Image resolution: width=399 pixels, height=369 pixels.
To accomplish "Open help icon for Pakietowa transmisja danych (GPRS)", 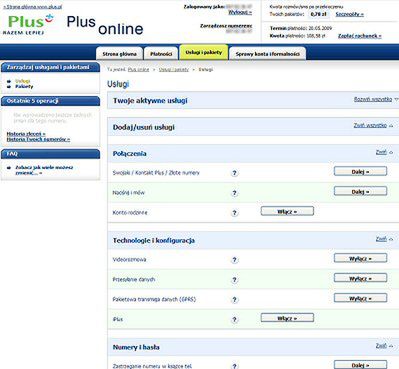I will point(235,300).
